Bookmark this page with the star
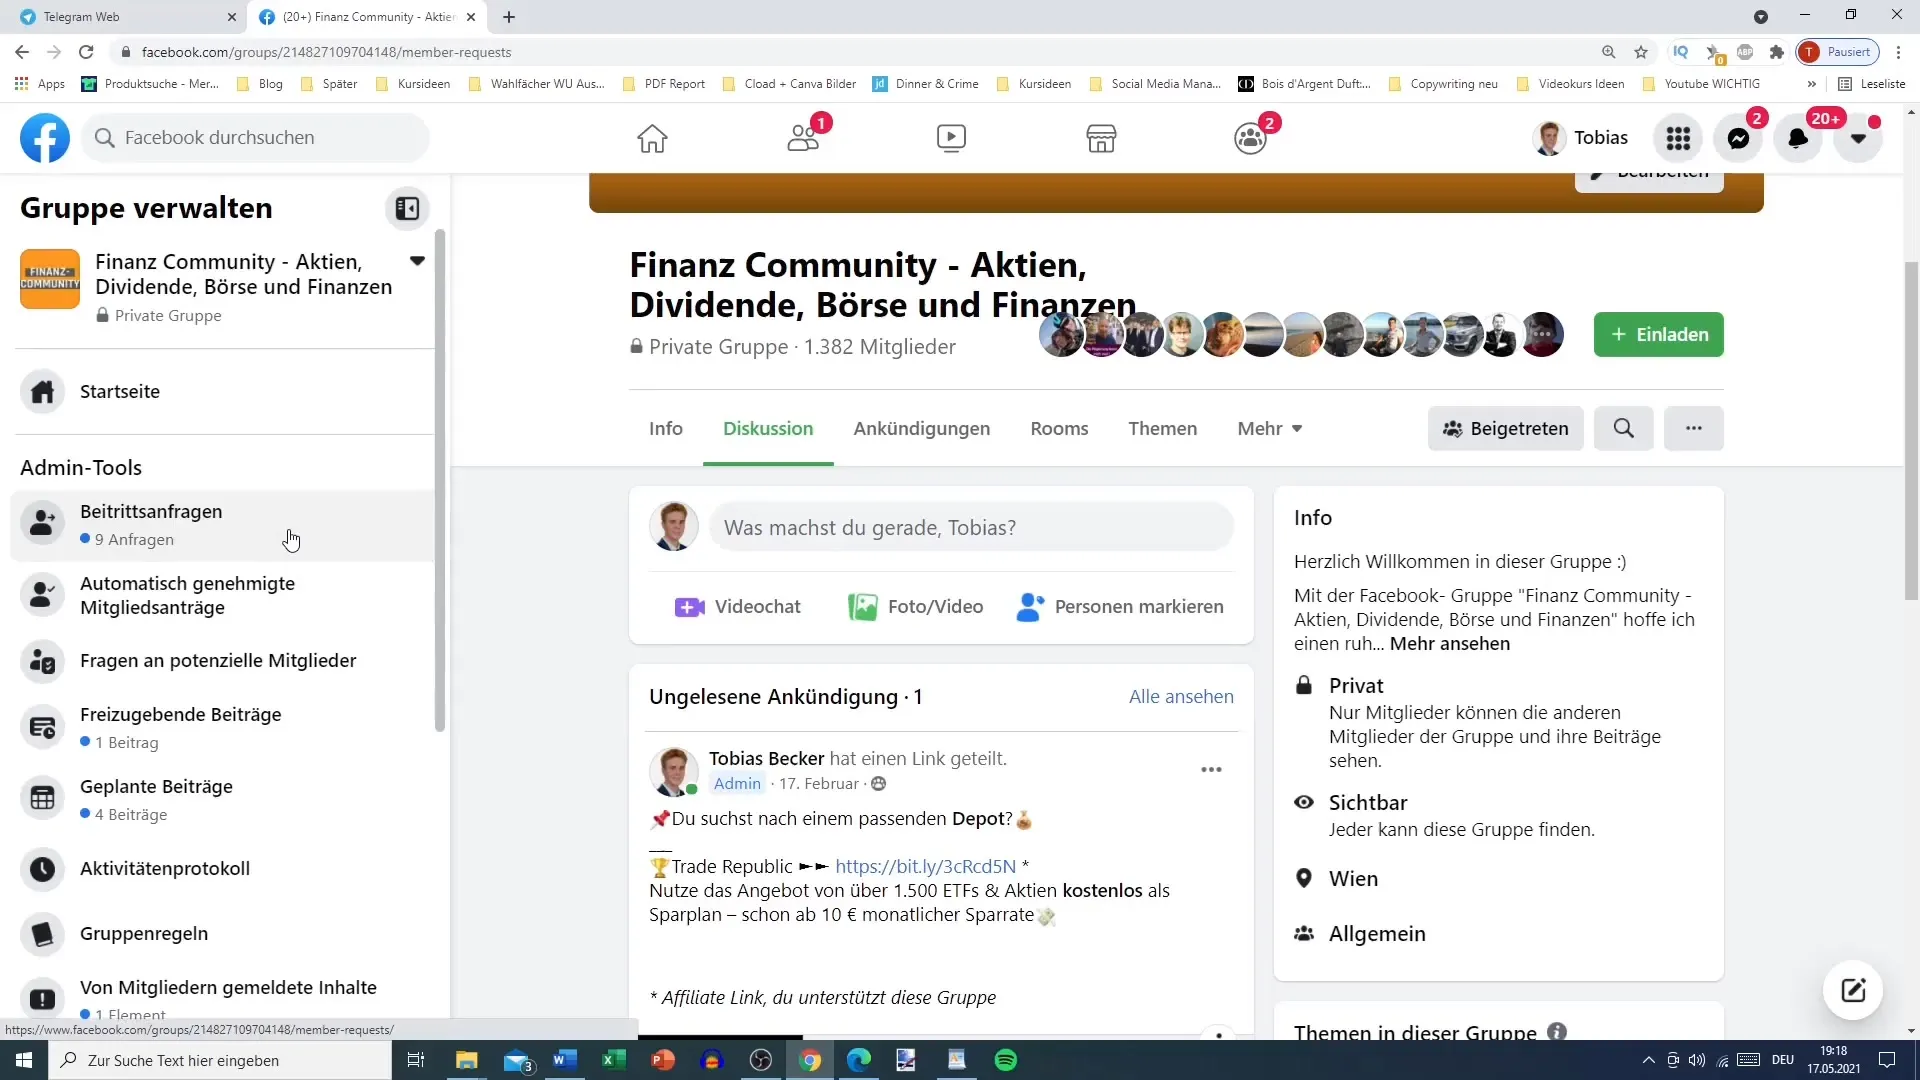The width and height of the screenshot is (1920, 1080). pyautogui.click(x=1641, y=52)
